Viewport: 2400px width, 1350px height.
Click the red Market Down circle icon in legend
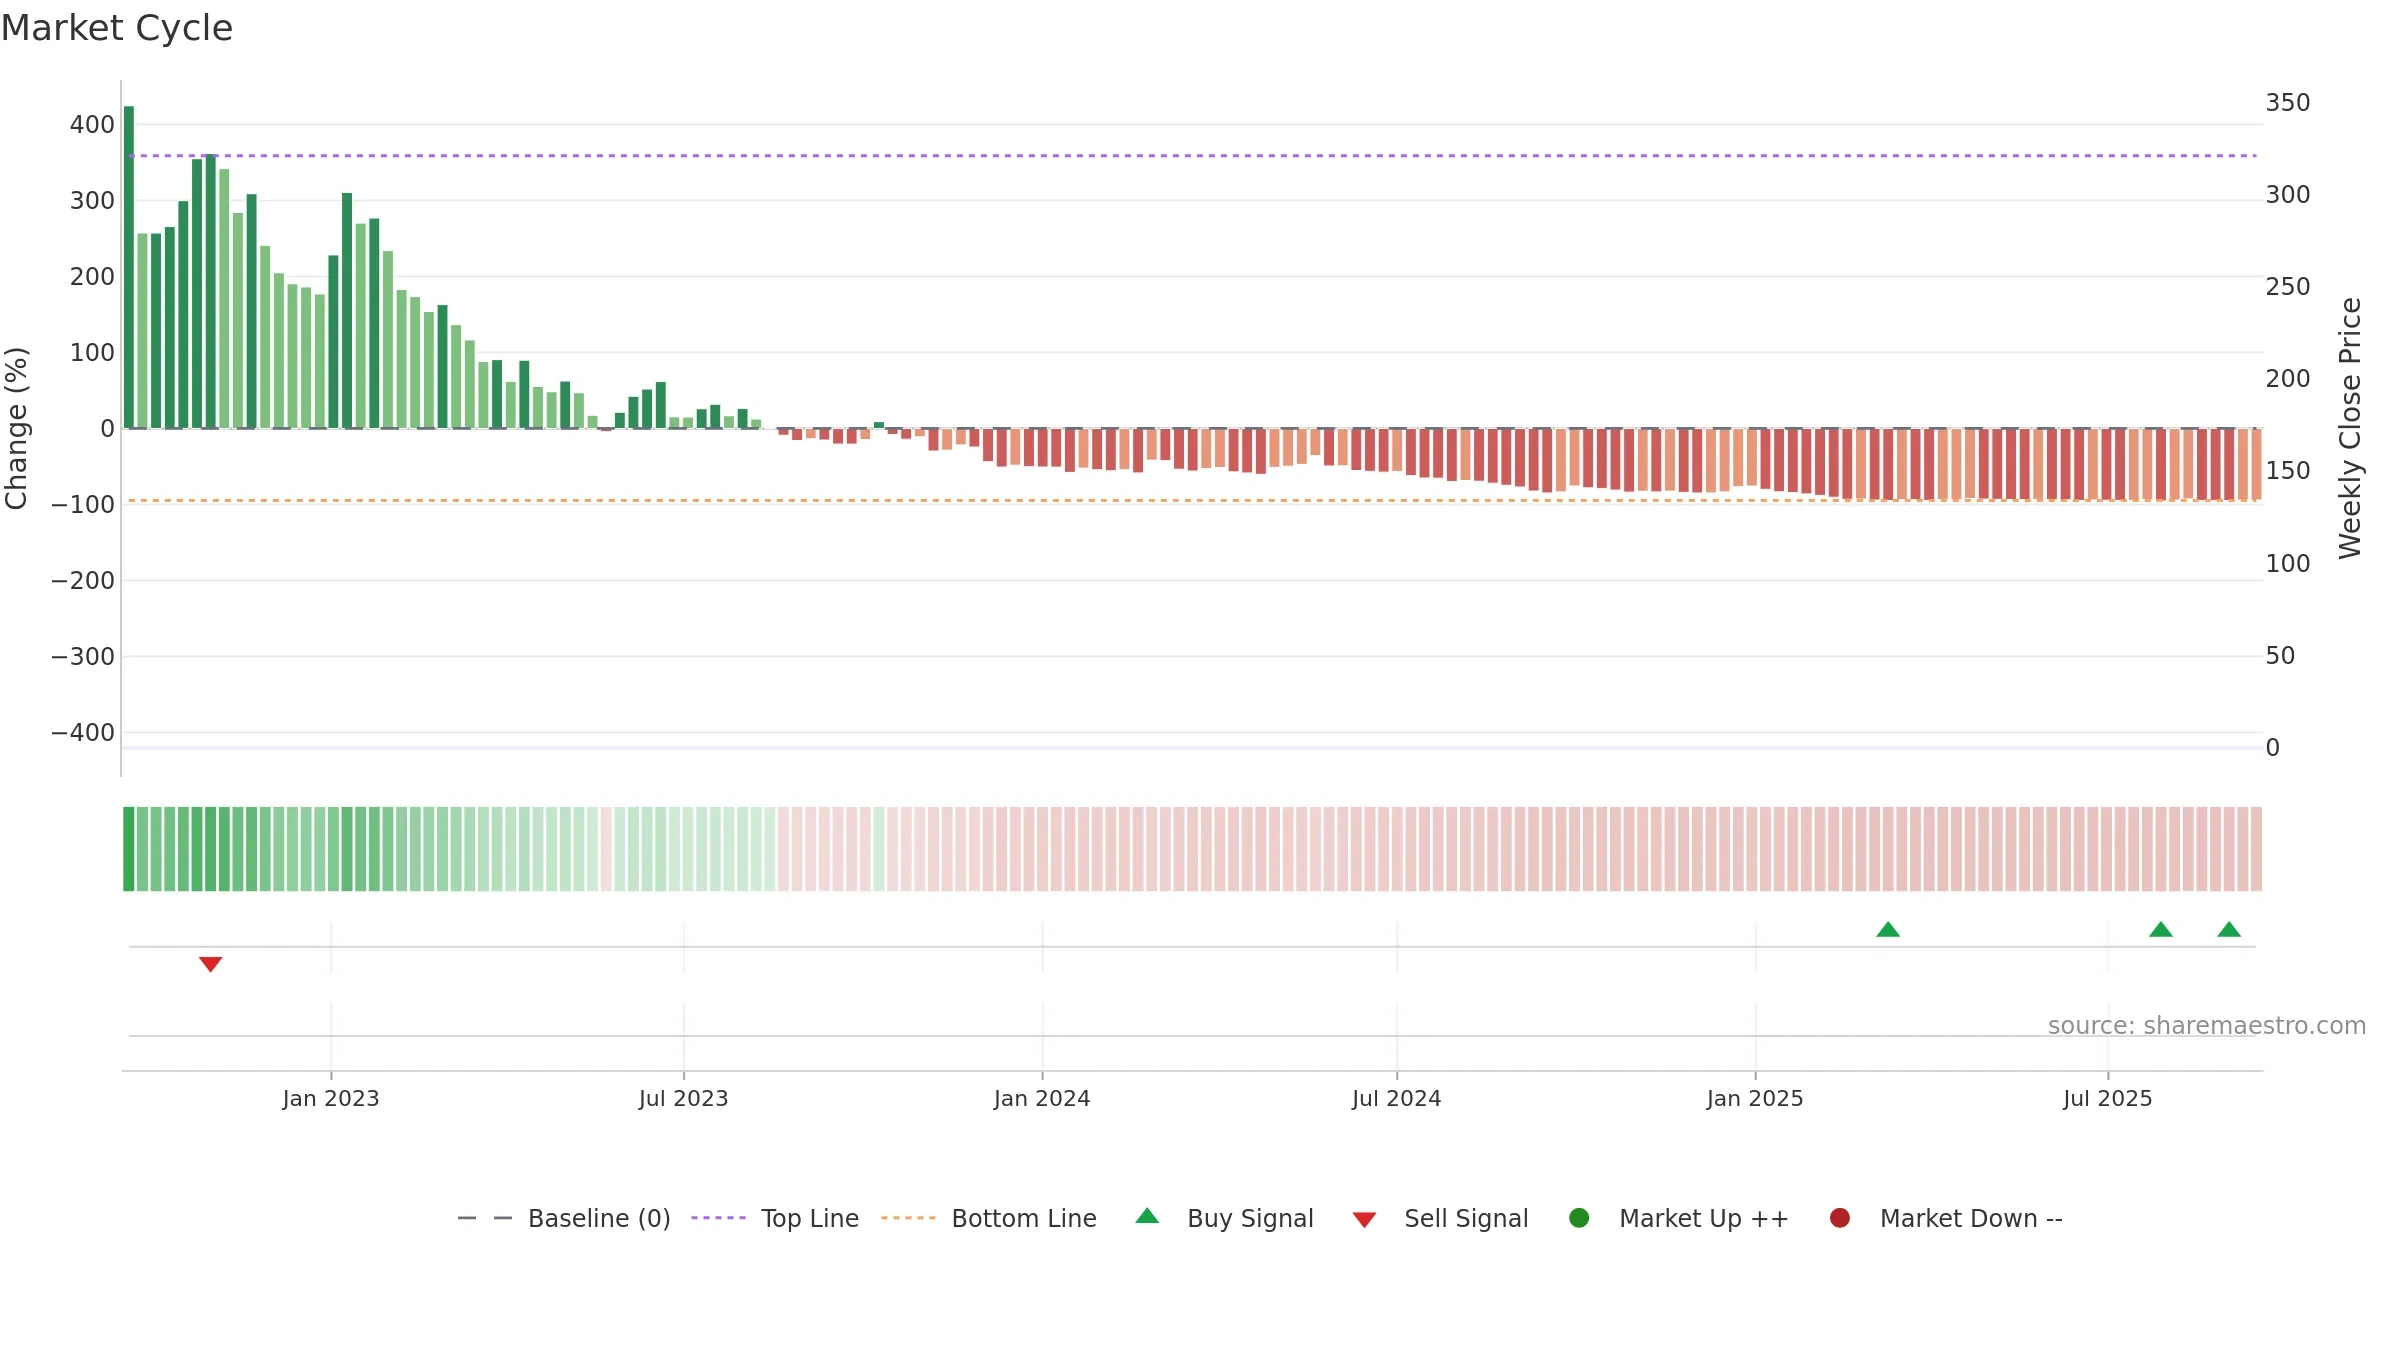coord(1840,1218)
